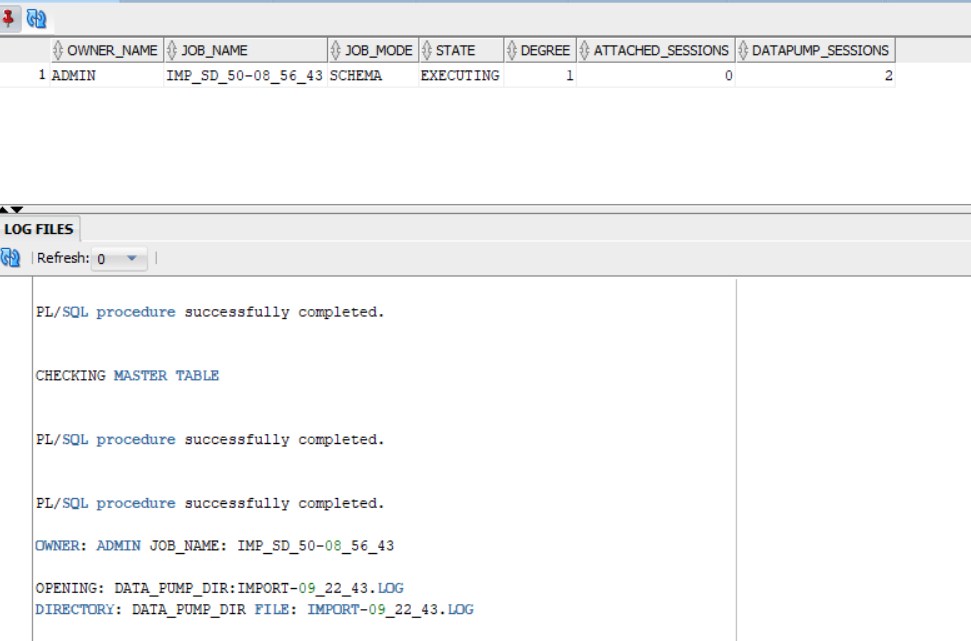Switch to the LOG FILES tab

[x=39, y=229]
